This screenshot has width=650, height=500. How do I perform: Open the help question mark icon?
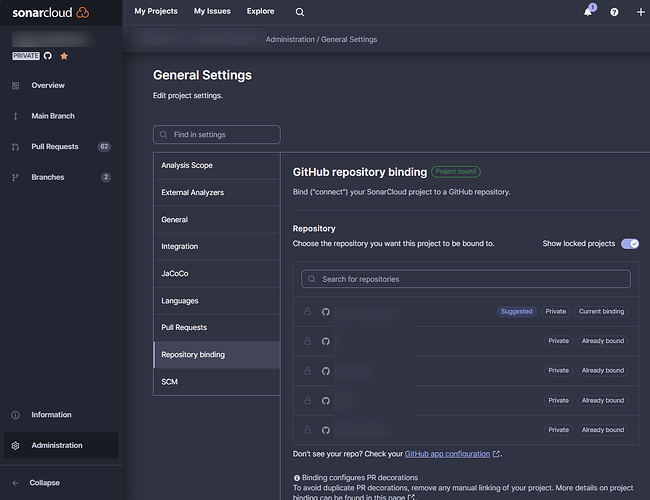click(x=614, y=12)
